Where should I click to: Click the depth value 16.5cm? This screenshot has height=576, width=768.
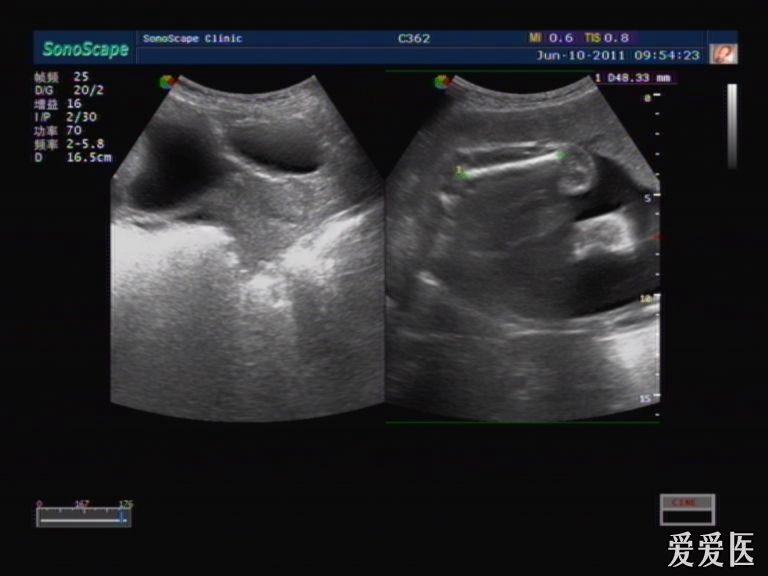pyautogui.click(x=89, y=158)
